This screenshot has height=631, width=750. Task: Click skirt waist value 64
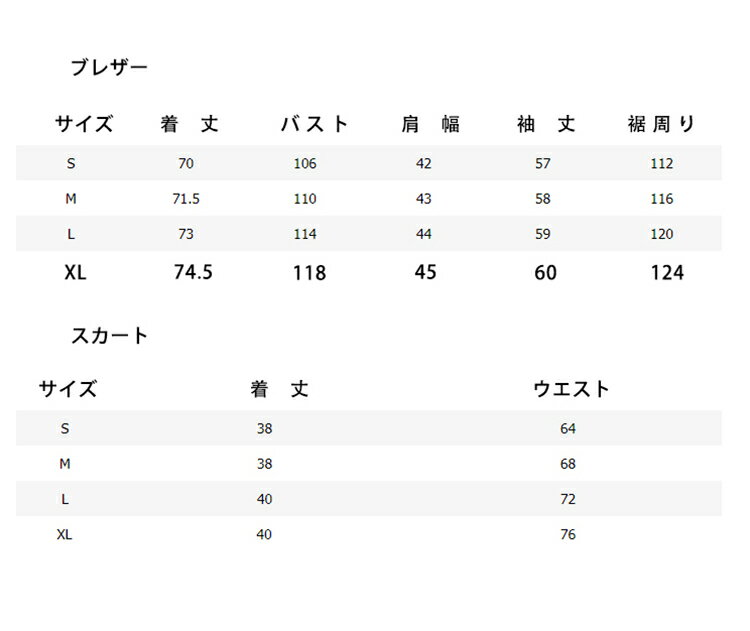pyautogui.click(x=568, y=429)
